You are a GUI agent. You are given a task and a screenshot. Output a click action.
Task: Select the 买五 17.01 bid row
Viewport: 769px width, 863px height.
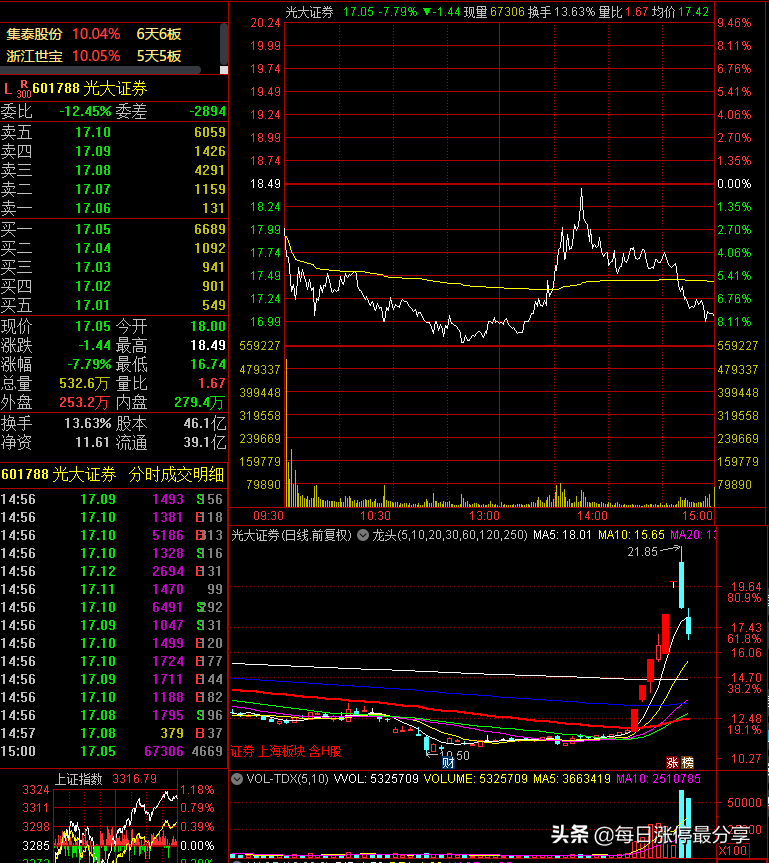coord(113,305)
